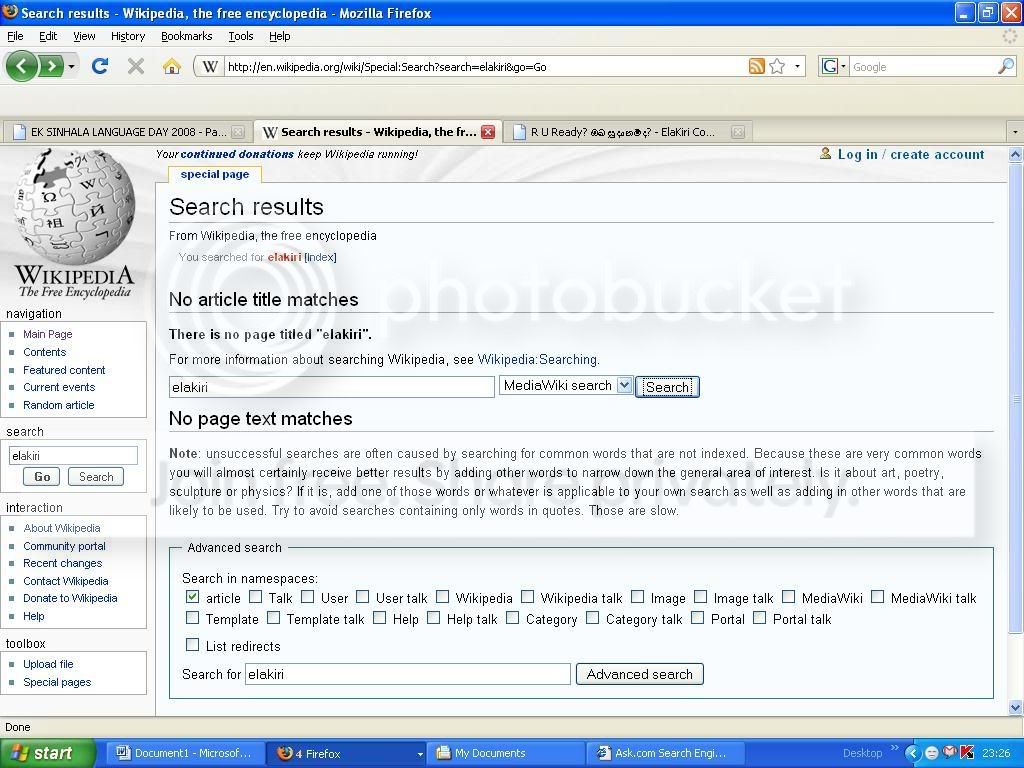Click the main elakiri search text field
Image resolution: width=1024 pixels, height=768 pixels.
click(332, 387)
